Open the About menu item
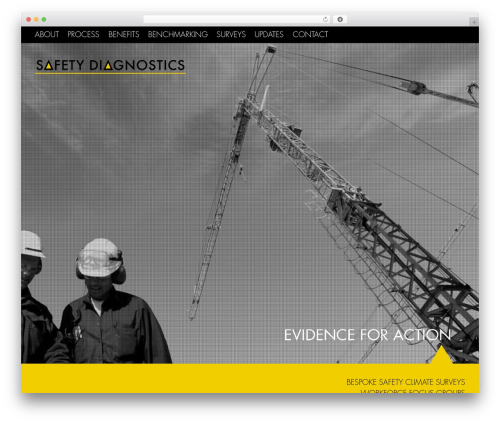Viewport: 500px width, 423px height. [x=47, y=34]
